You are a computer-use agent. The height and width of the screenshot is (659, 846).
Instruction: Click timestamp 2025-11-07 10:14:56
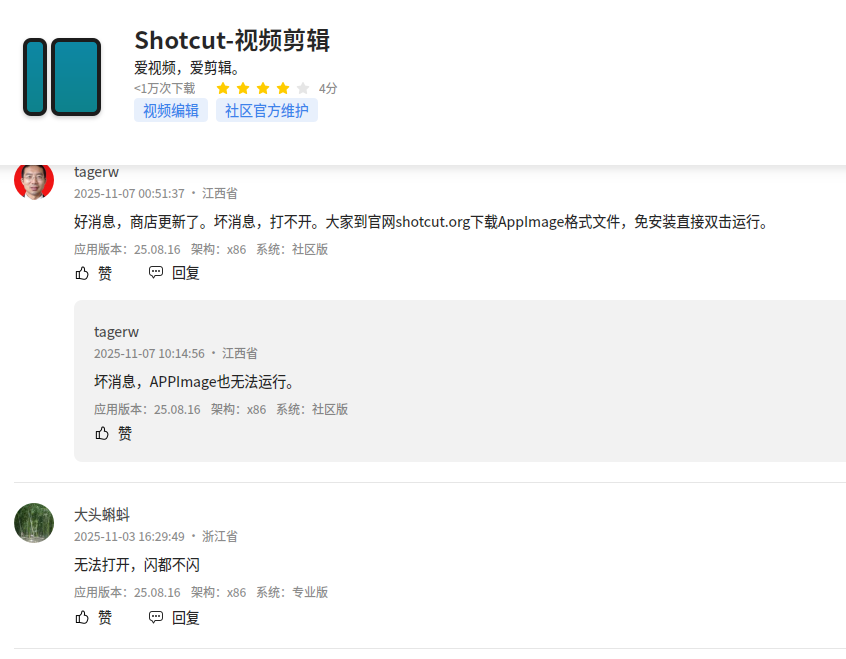149,354
